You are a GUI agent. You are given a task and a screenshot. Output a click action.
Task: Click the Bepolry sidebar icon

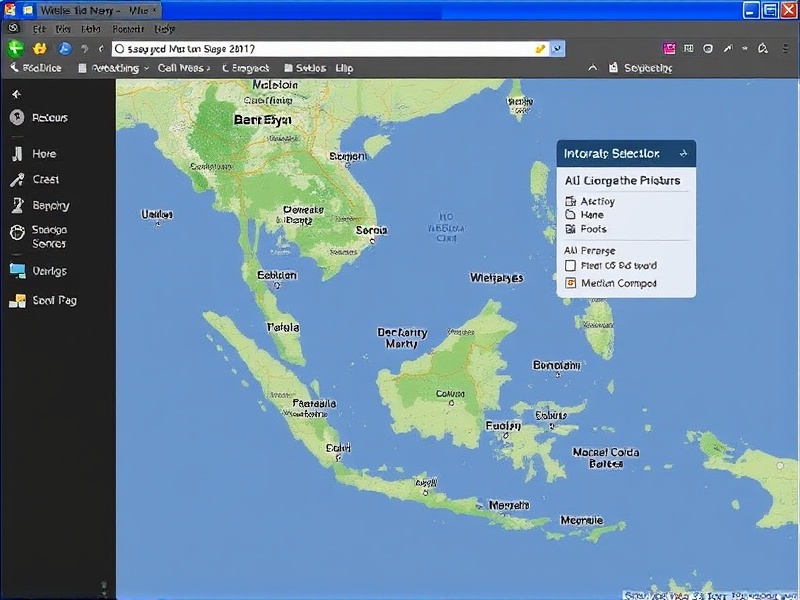(x=17, y=205)
